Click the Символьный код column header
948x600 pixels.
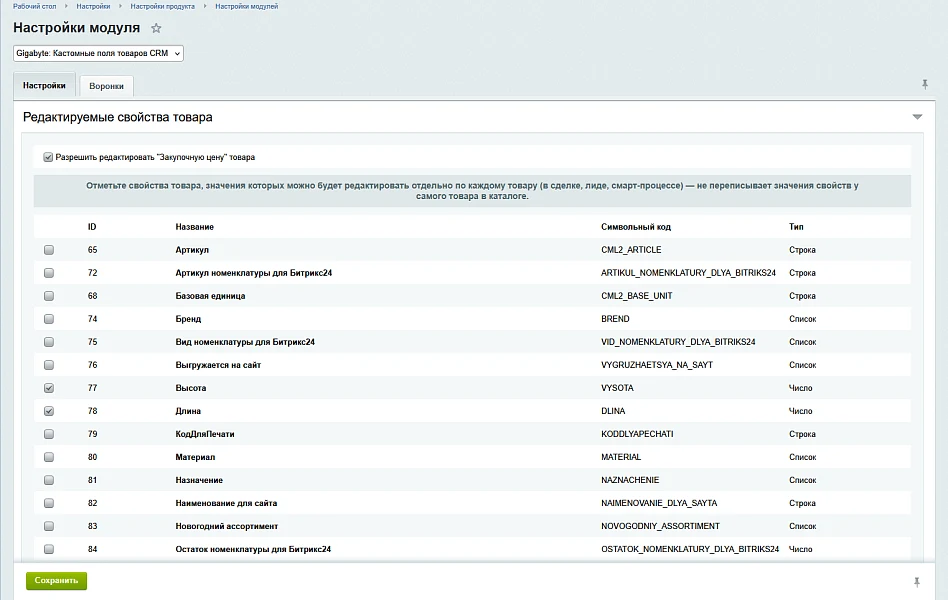pos(636,227)
